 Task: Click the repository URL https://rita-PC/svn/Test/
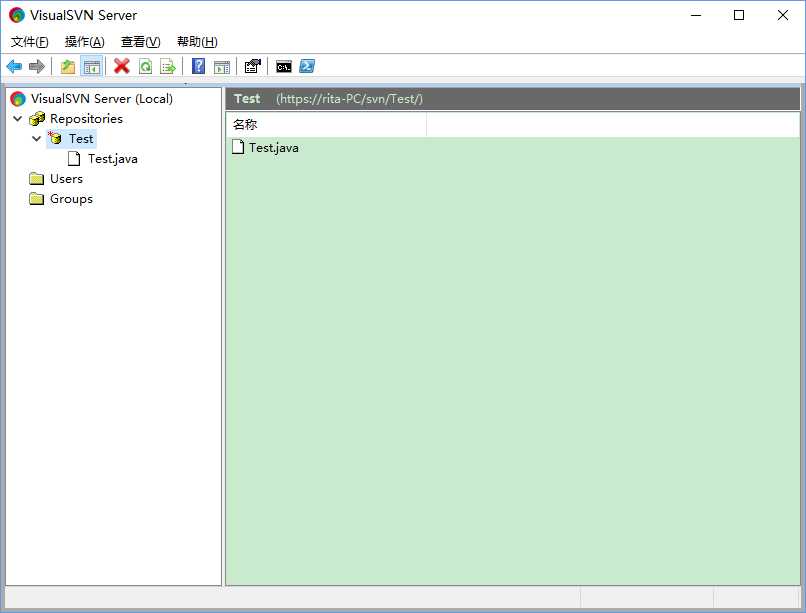point(350,99)
